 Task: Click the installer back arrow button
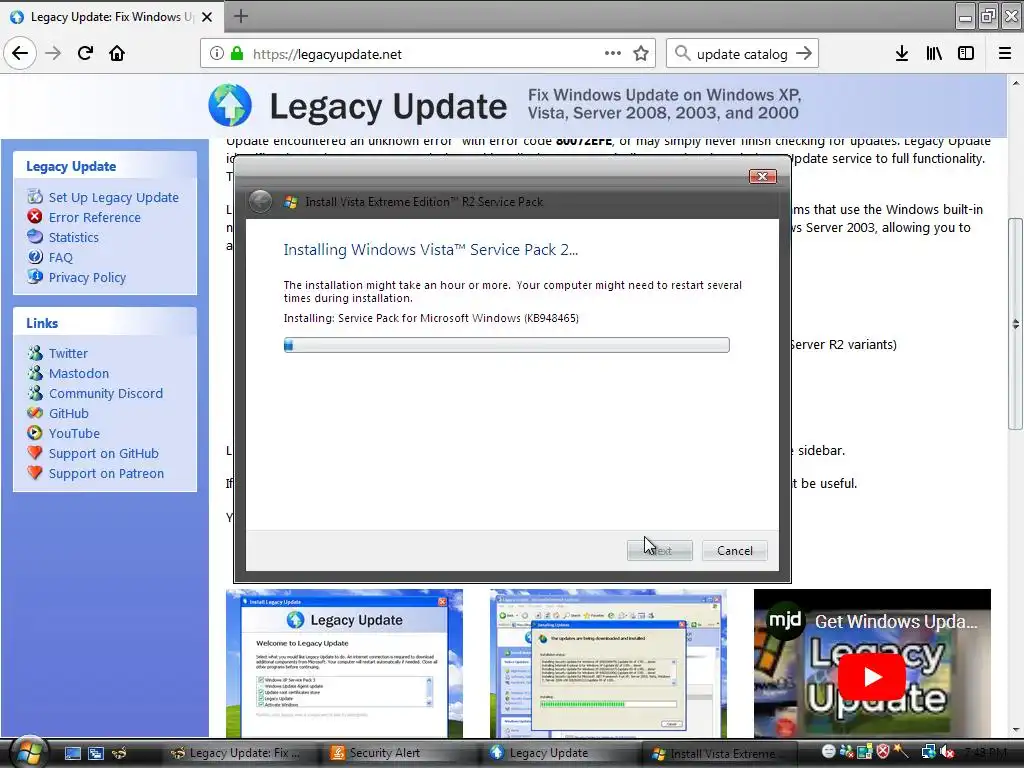click(261, 201)
